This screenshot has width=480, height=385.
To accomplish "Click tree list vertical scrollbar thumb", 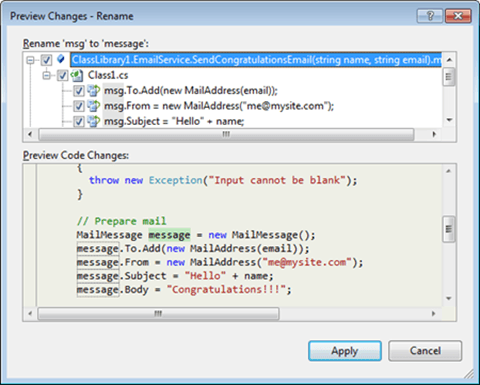I will (449, 77).
